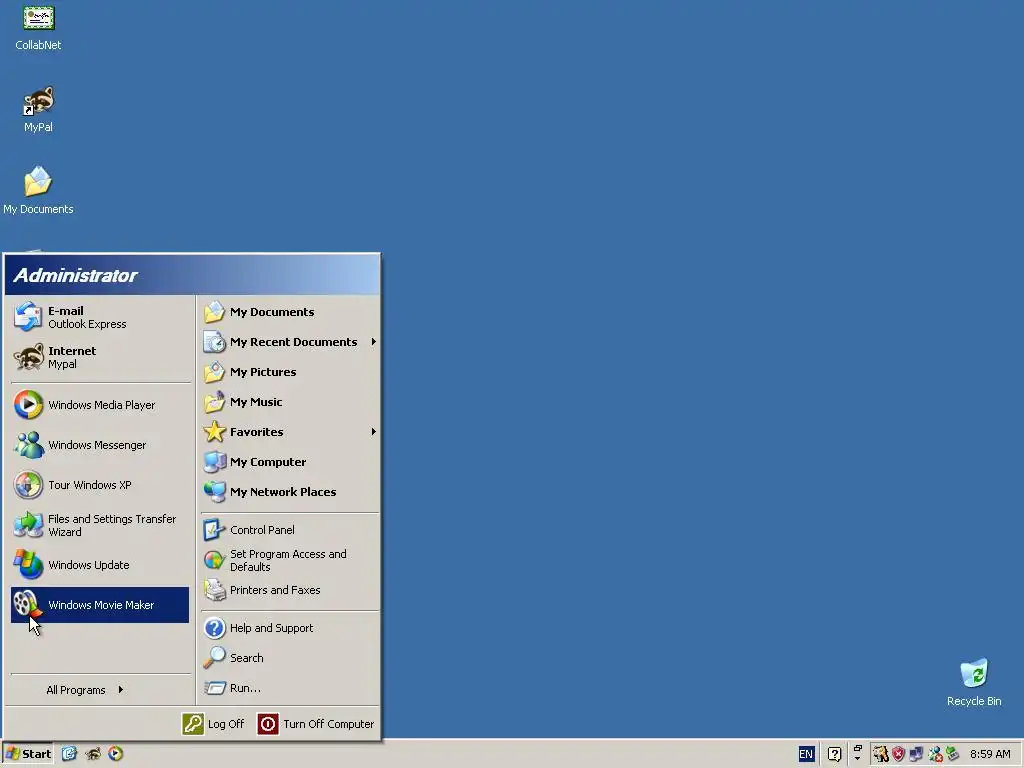Choose Set Program Access and Defaults
The height and width of the screenshot is (768, 1024).
click(x=290, y=560)
